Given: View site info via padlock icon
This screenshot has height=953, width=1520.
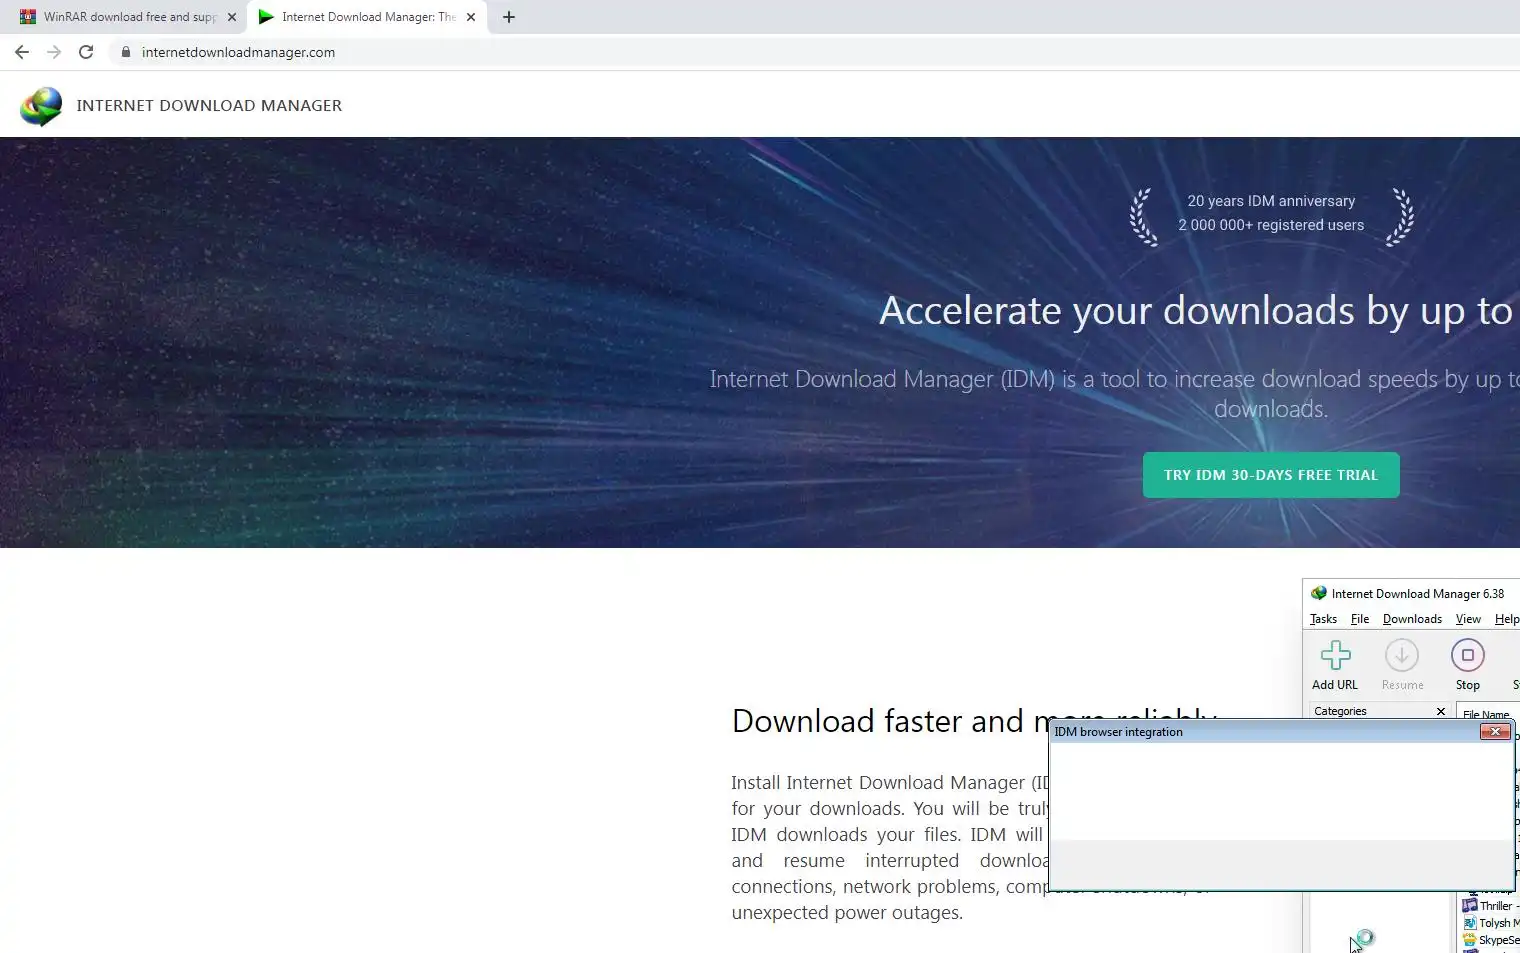Looking at the screenshot, I should [x=125, y=52].
